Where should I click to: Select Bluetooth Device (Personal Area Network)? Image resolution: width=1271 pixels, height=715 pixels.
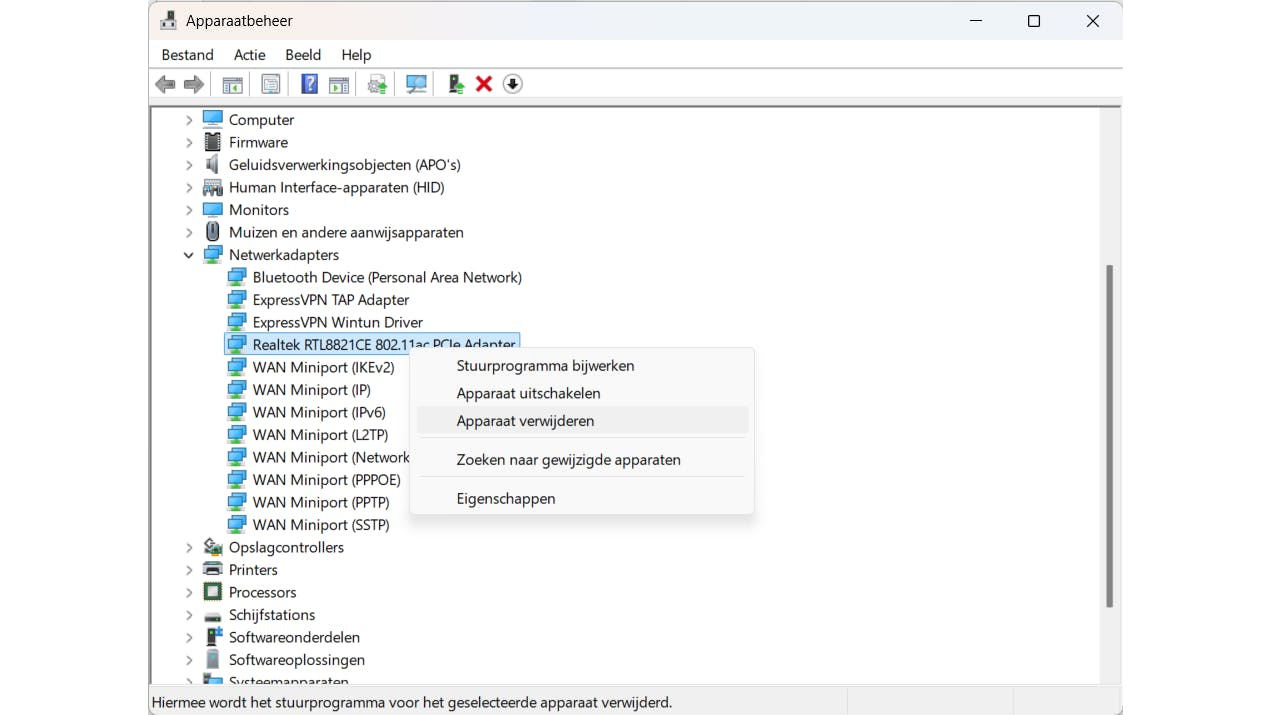point(387,277)
